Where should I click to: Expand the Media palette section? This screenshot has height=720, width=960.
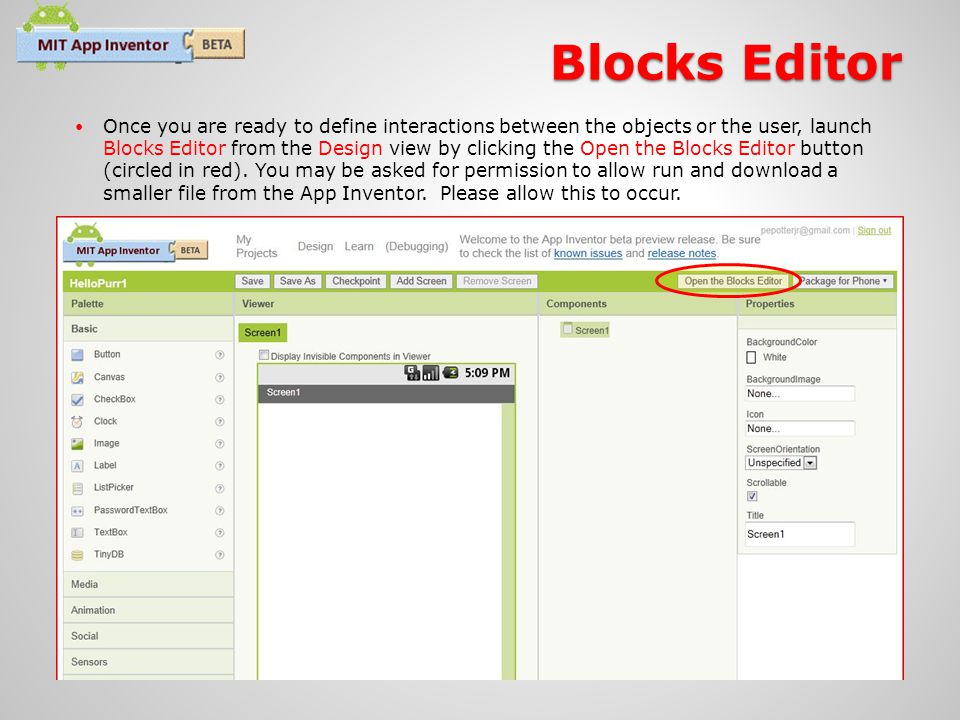[x=148, y=584]
